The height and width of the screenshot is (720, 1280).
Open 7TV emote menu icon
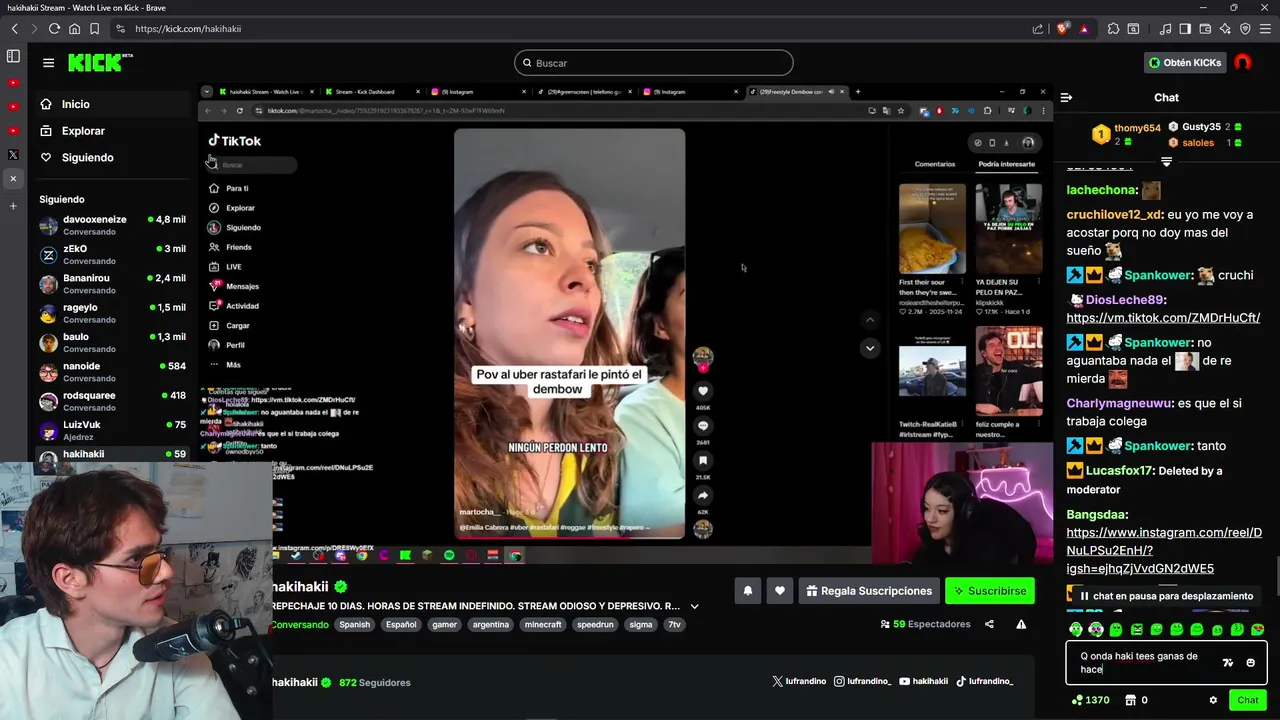pos(1228,663)
